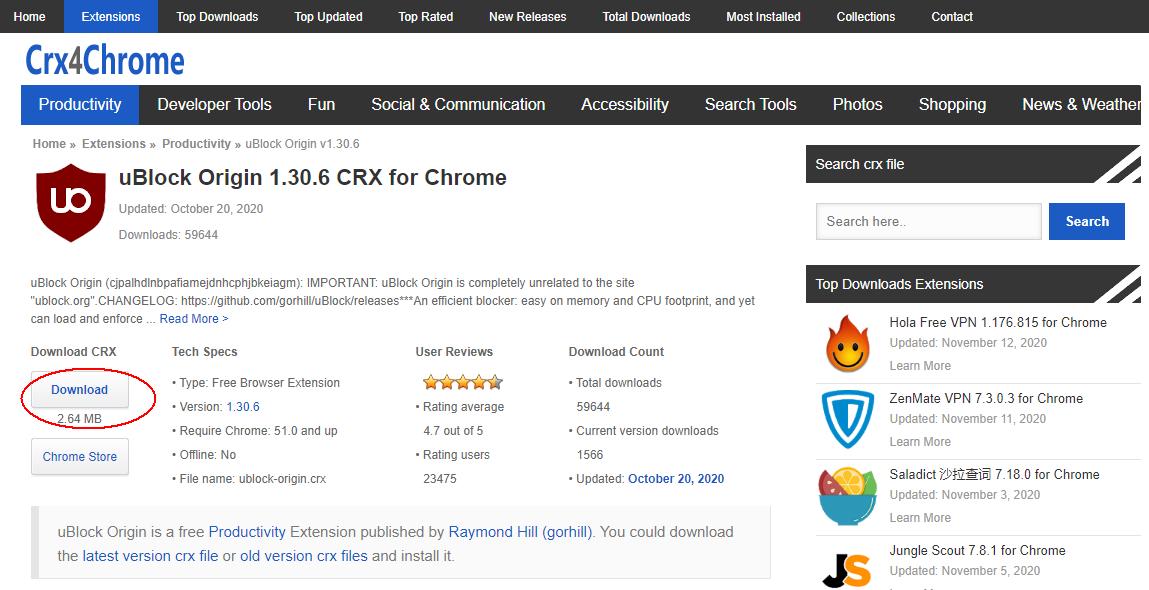The image size is (1149, 590).
Task: Select the Accessibility category tab
Action: click(x=624, y=105)
